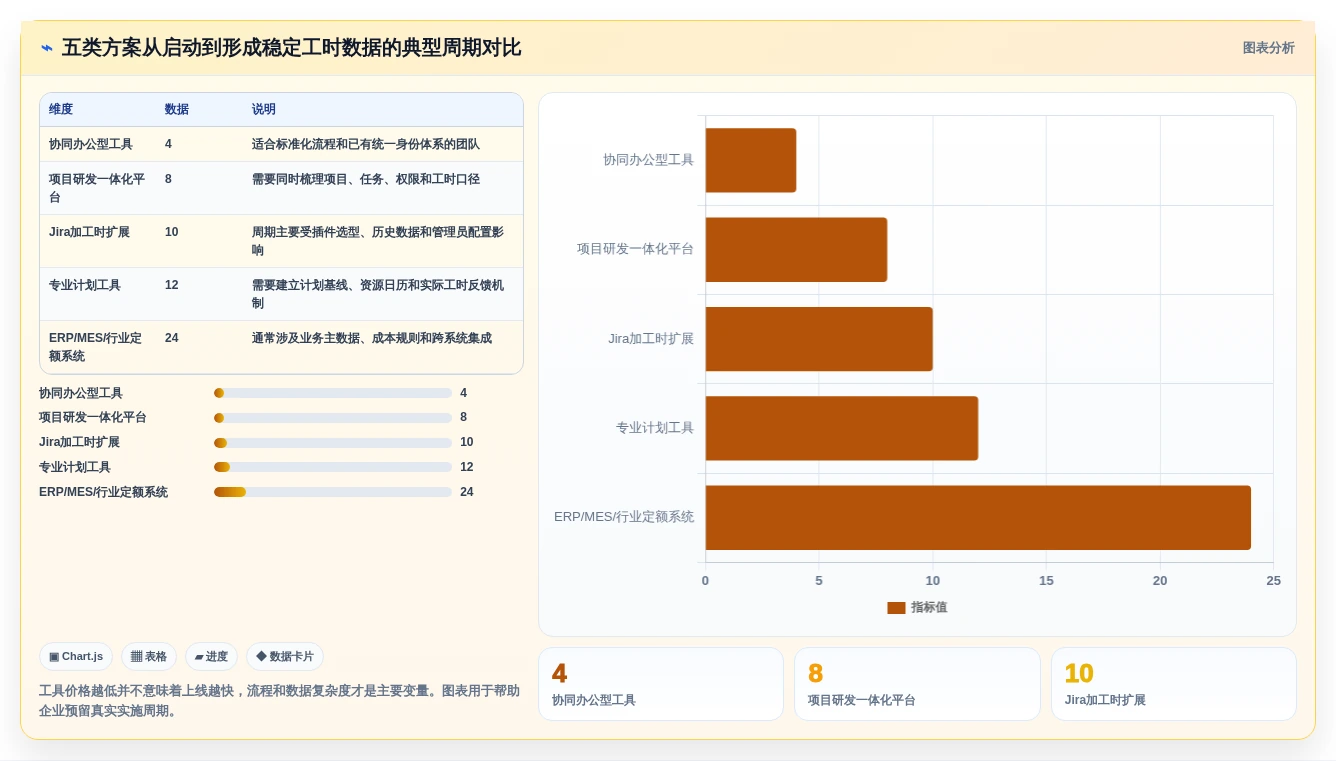Click description 适合标准化流程和已有统一身份体系的团队
Image resolution: width=1336 pixels, height=761 pixels.
coord(366,144)
